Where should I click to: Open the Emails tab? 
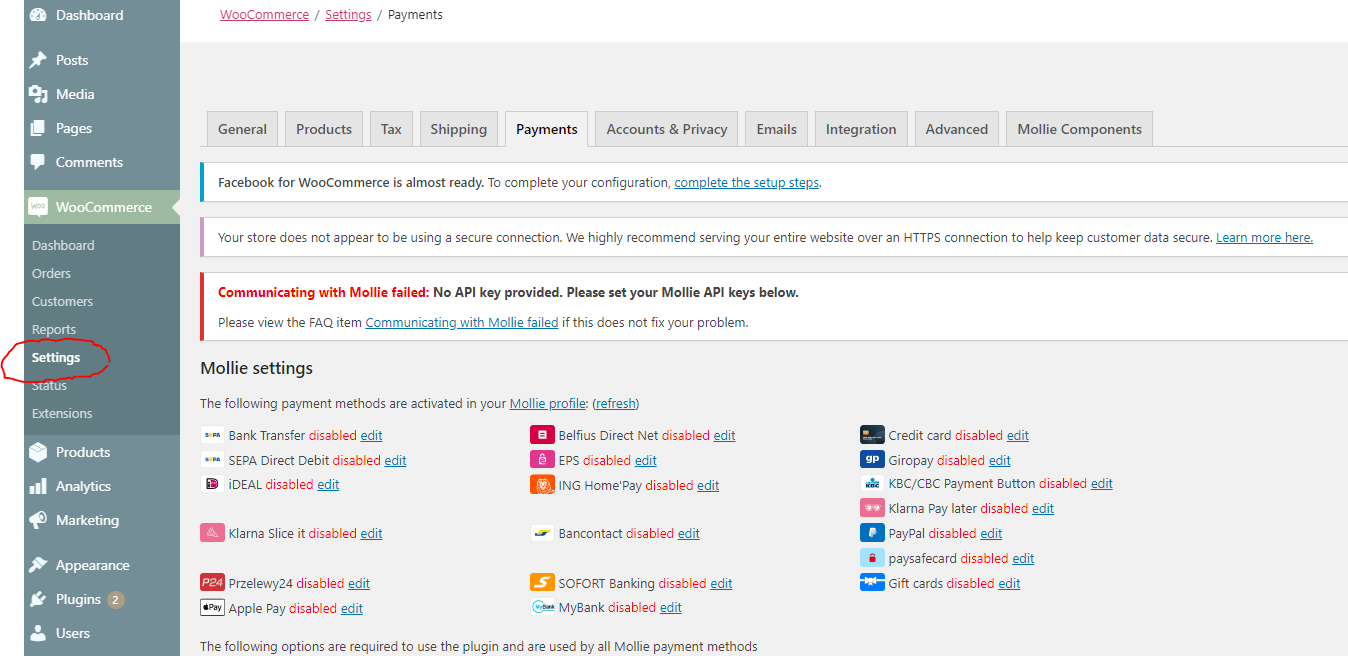click(x=776, y=129)
